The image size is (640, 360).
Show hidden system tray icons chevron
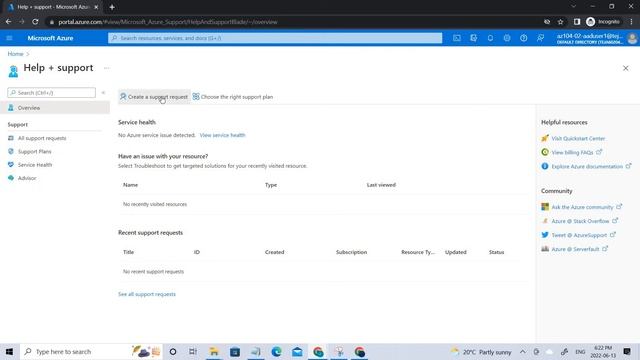pos(523,352)
